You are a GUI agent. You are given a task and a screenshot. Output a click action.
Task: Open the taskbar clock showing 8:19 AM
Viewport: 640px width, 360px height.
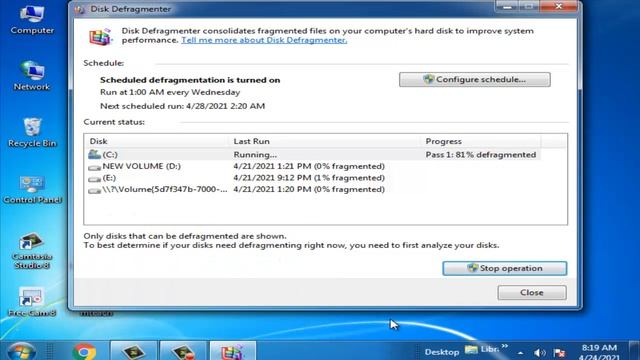tap(599, 352)
